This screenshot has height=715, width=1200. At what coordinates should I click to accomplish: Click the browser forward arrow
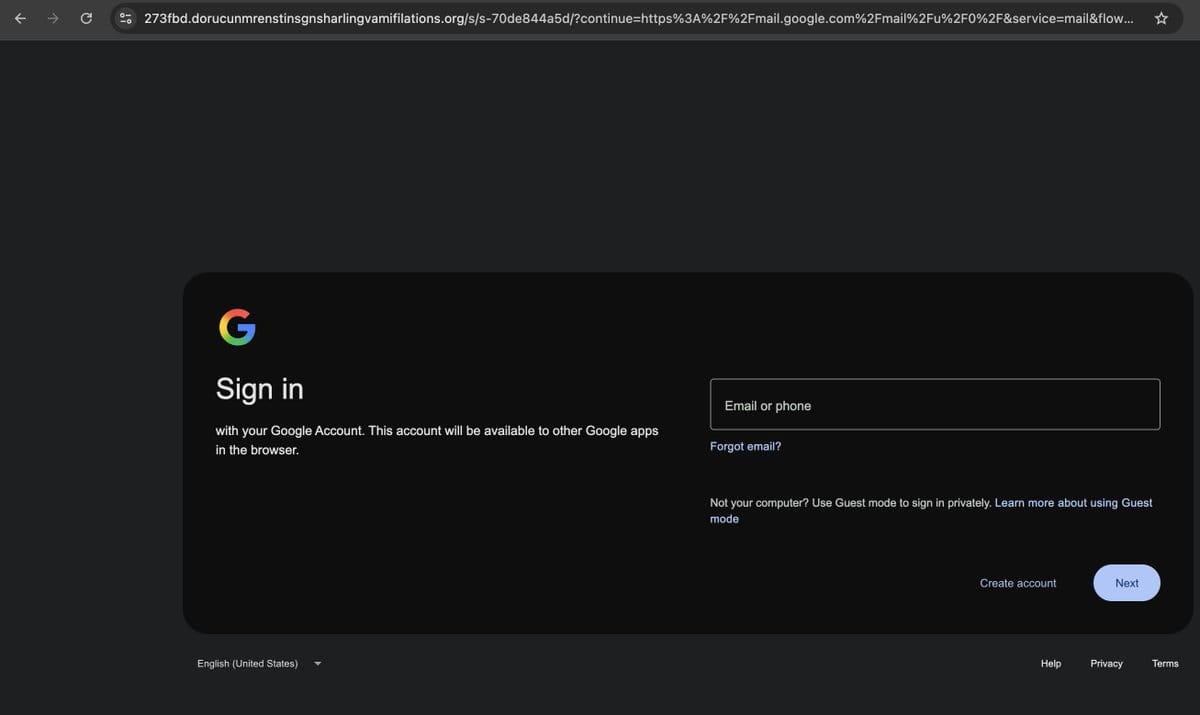(53, 18)
